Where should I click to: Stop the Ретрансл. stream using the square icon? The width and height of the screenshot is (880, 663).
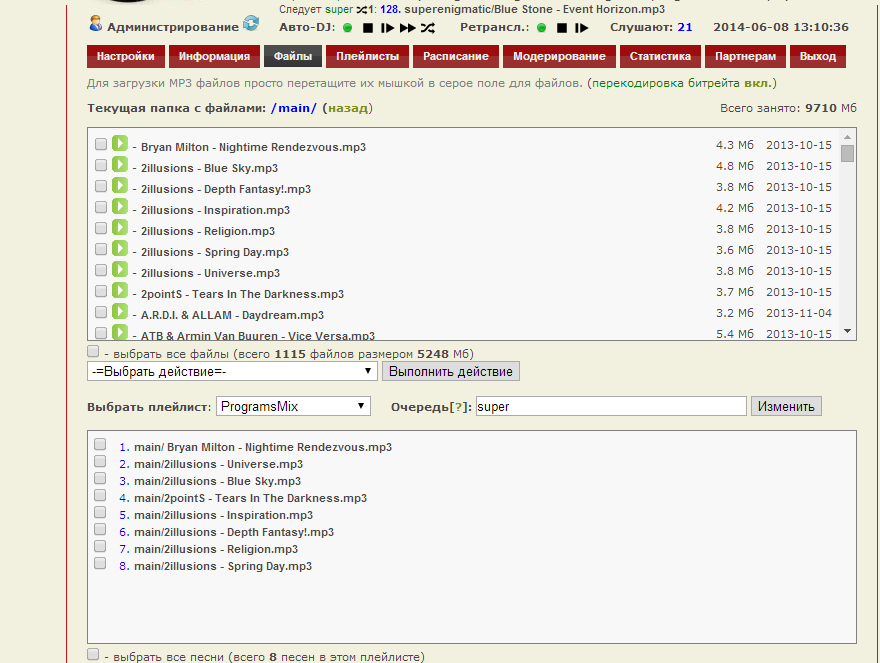562,28
